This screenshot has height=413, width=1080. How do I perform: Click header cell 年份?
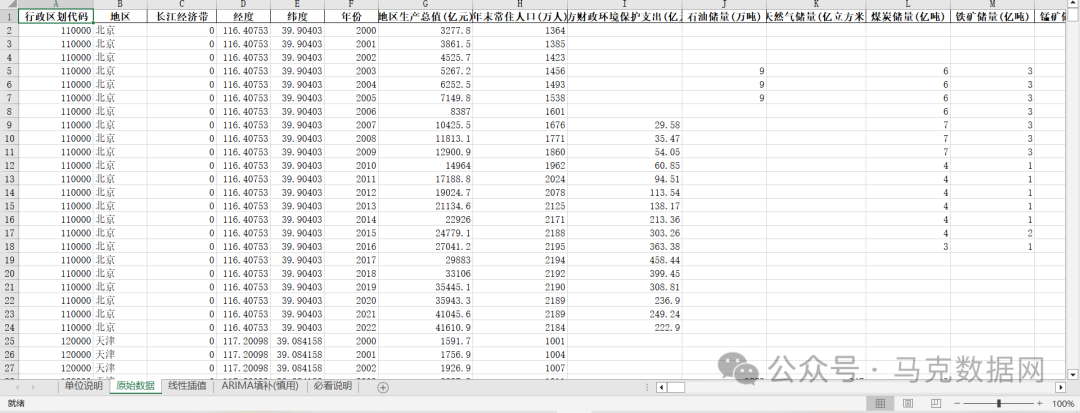click(x=351, y=17)
